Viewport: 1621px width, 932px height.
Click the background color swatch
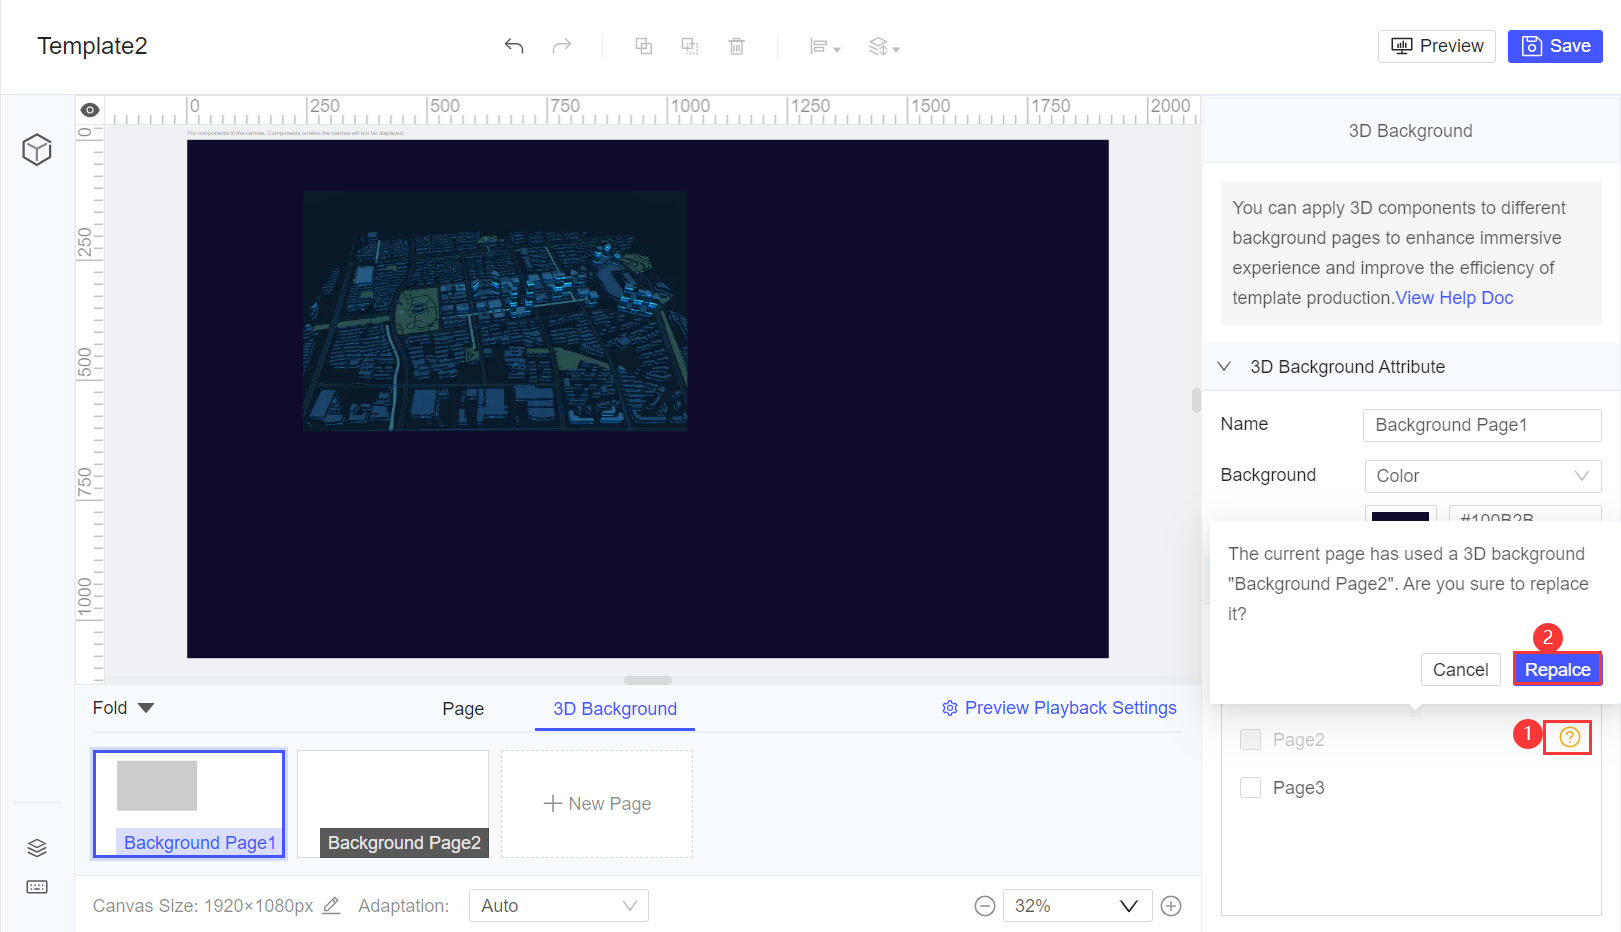1400,518
